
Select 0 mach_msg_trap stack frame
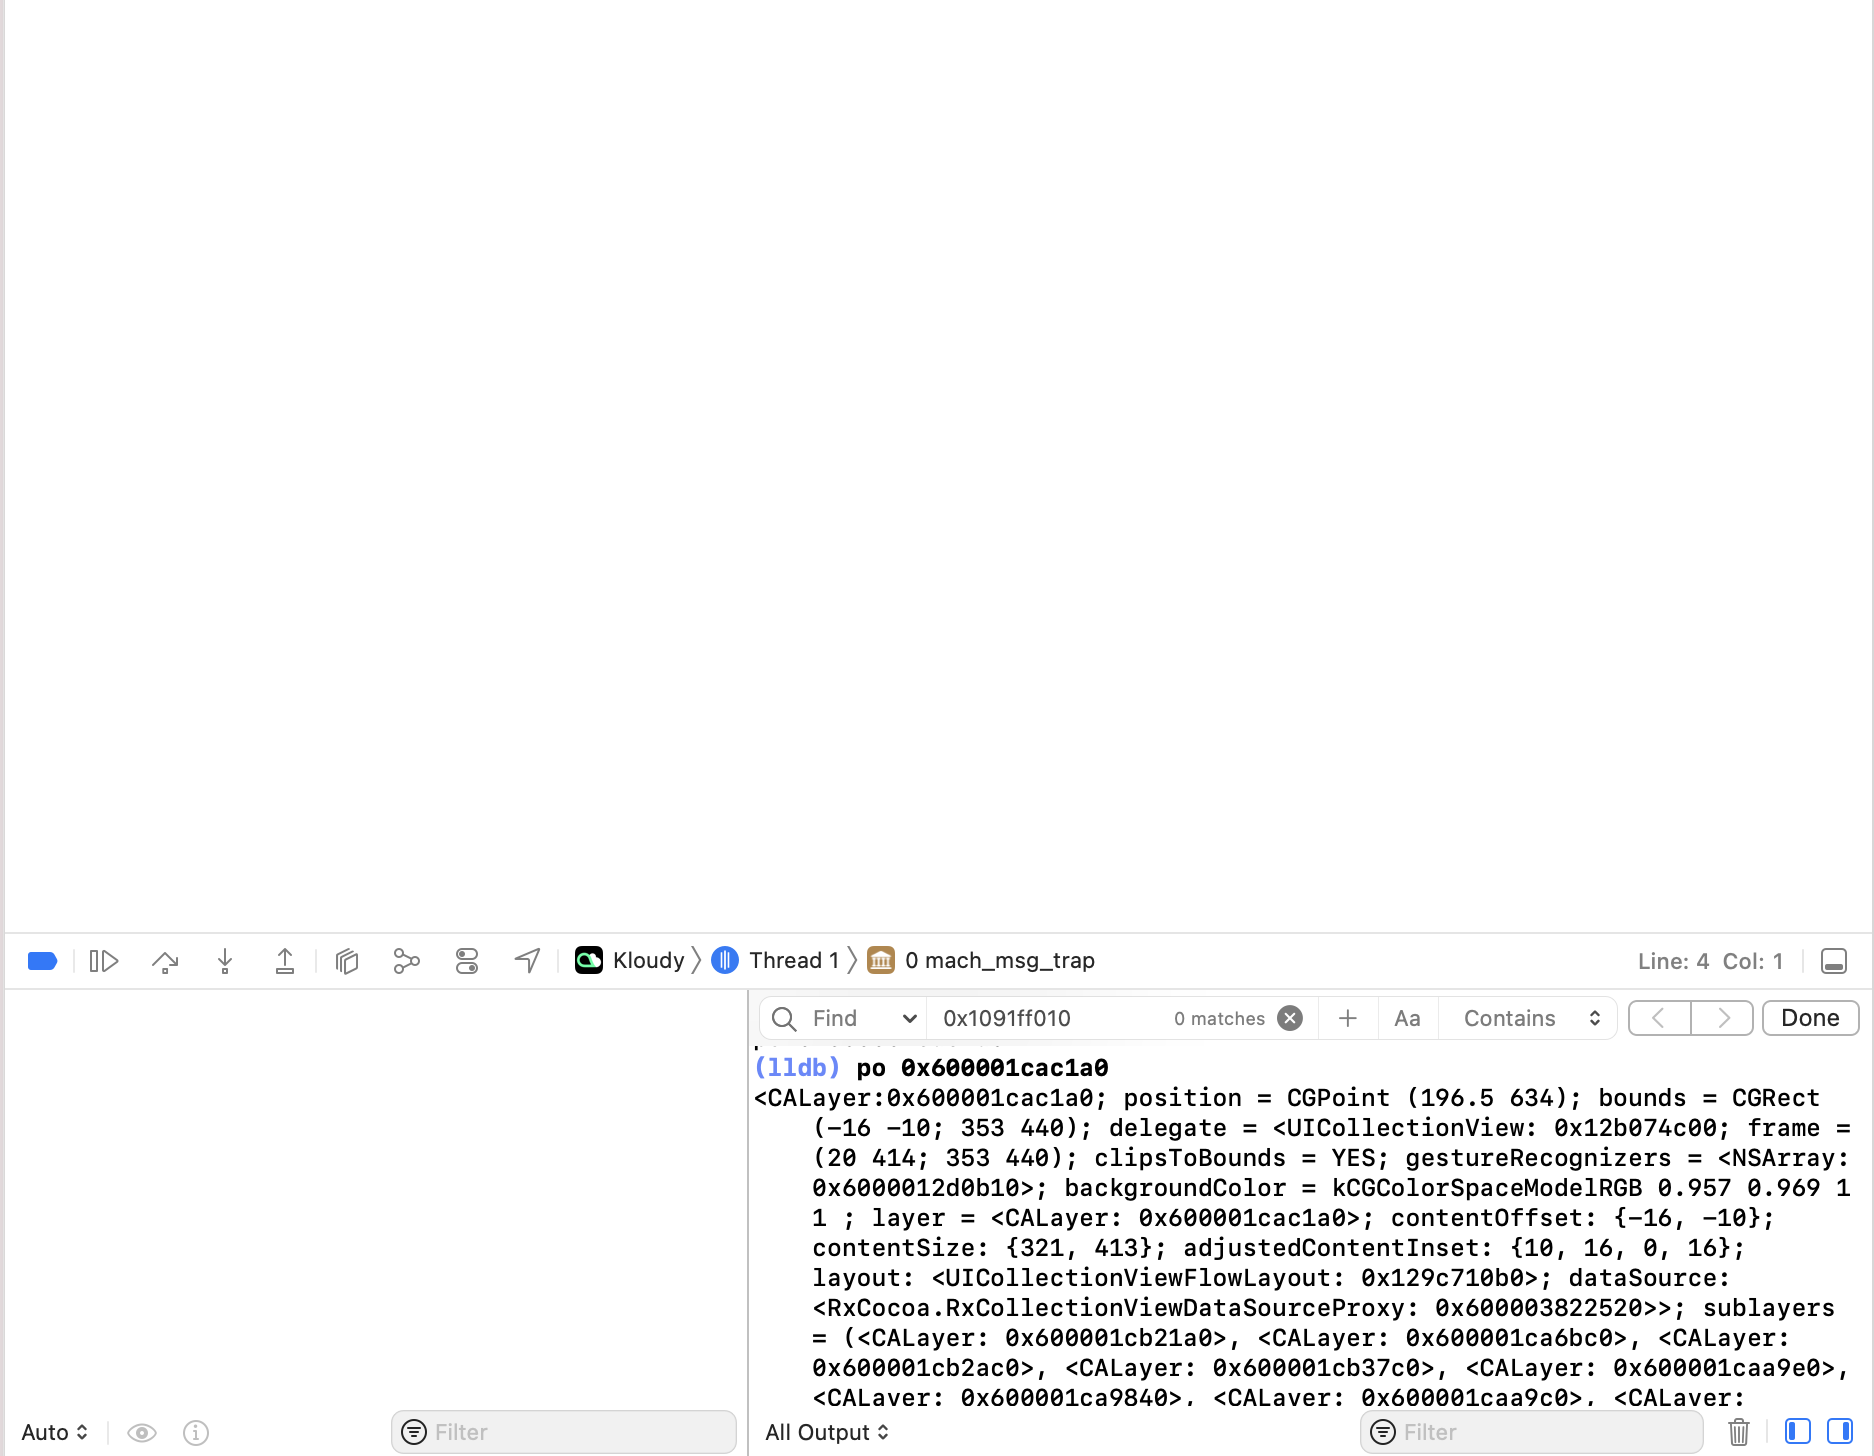981,961
